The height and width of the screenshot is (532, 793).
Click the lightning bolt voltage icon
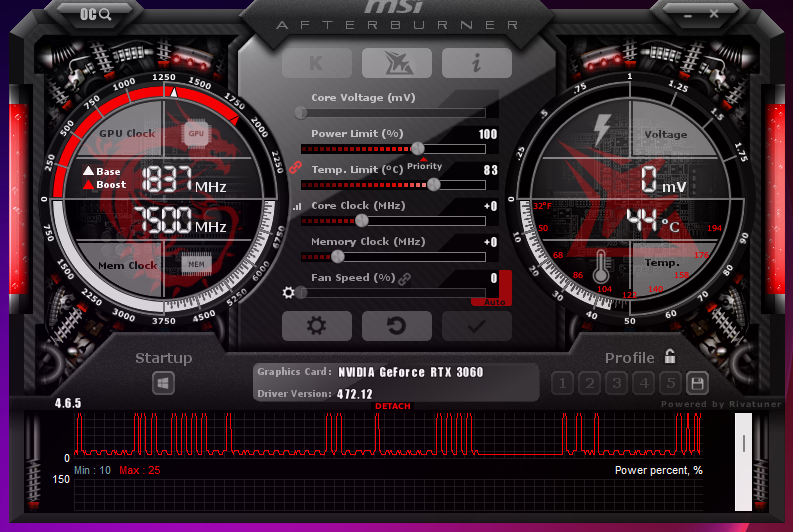click(602, 129)
